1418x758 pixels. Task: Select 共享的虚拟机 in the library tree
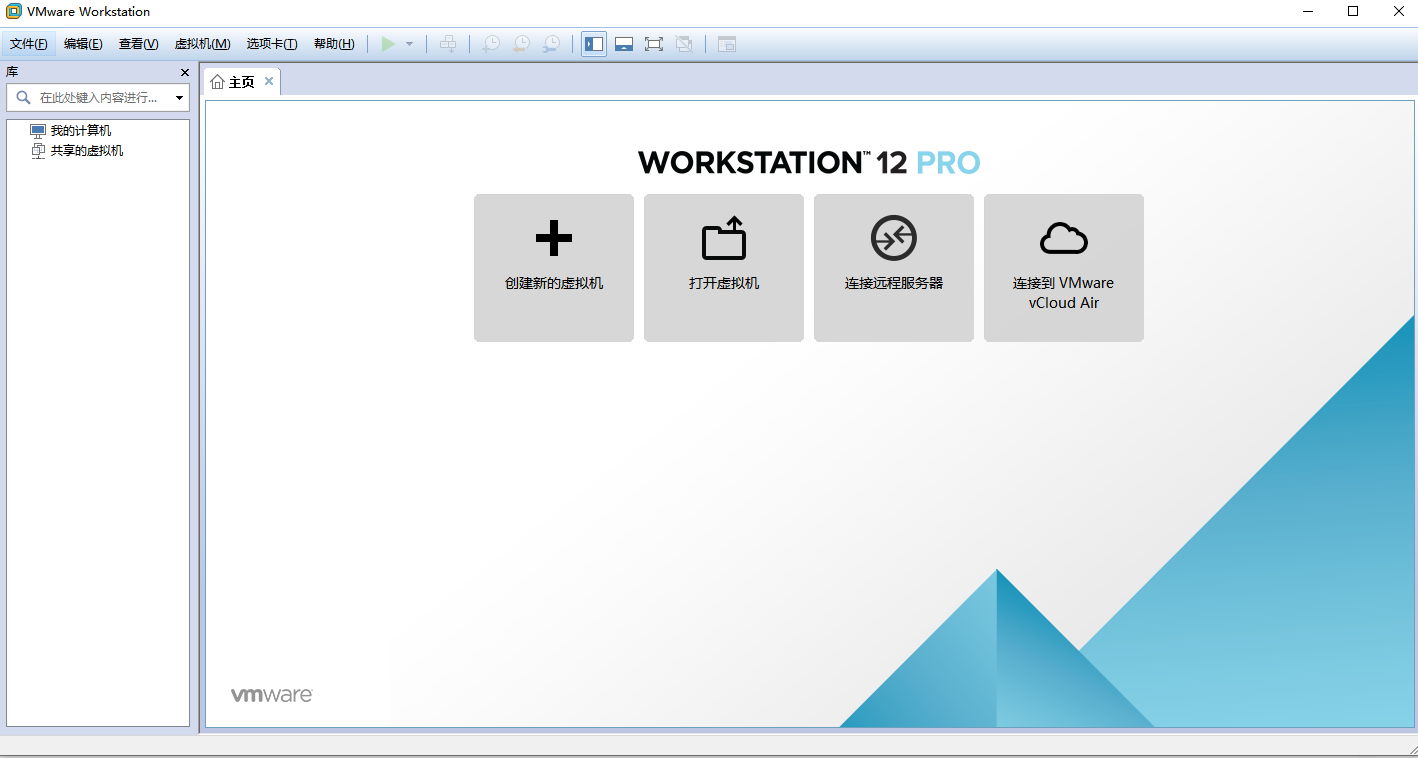tap(87, 151)
